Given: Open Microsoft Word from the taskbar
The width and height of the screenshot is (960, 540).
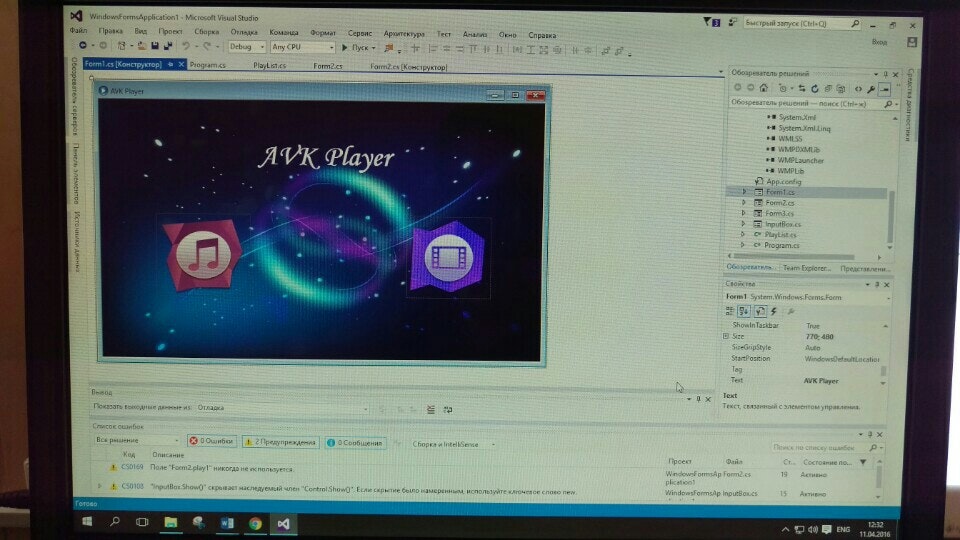Looking at the screenshot, I should click(x=227, y=523).
